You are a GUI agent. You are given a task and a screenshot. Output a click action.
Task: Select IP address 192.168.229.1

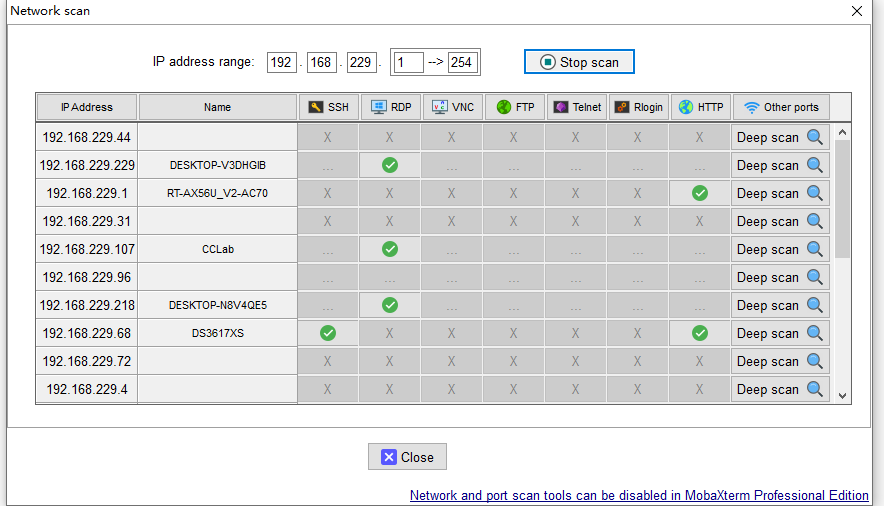tap(87, 193)
